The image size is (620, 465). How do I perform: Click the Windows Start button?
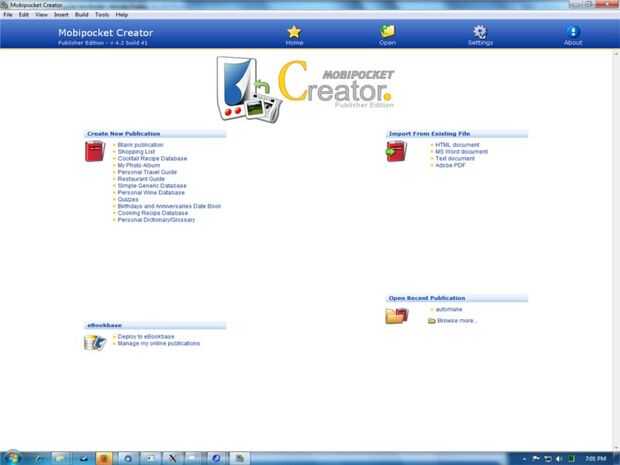pyautogui.click(x=12, y=458)
